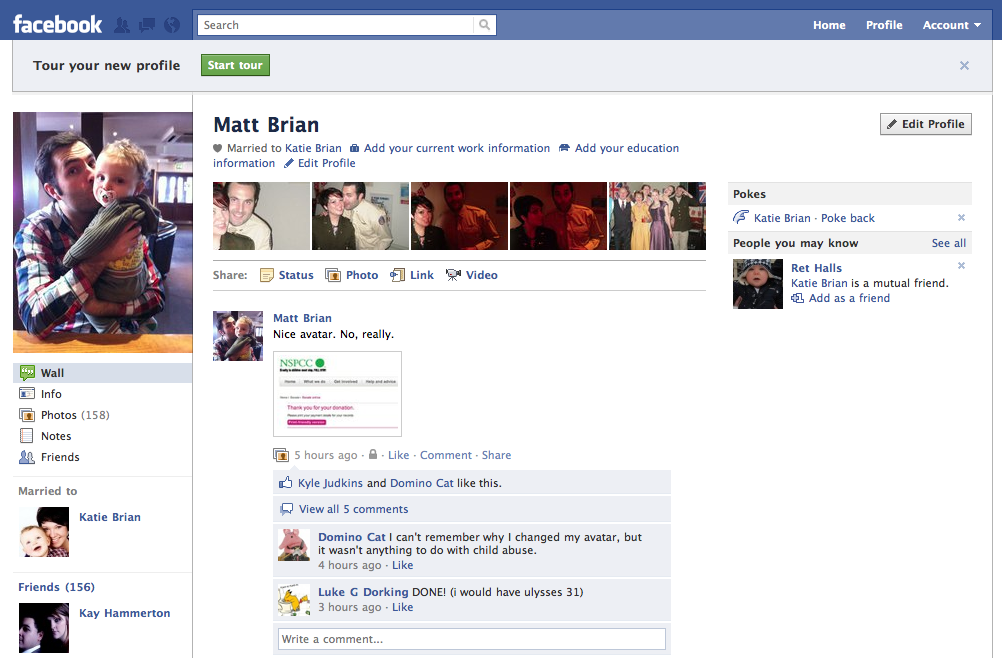The image size is (1002, 658).
Task: Open the notifications globe icon
Action: pos(172,25)
